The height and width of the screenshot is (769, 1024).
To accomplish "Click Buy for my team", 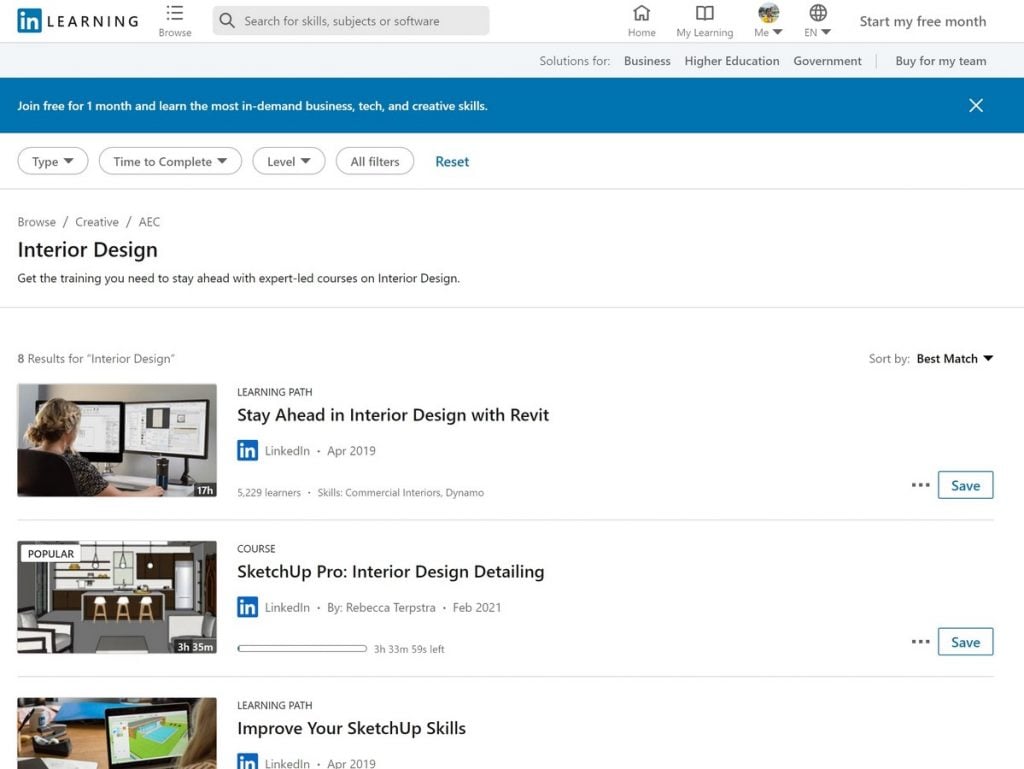I will [940, 61].
